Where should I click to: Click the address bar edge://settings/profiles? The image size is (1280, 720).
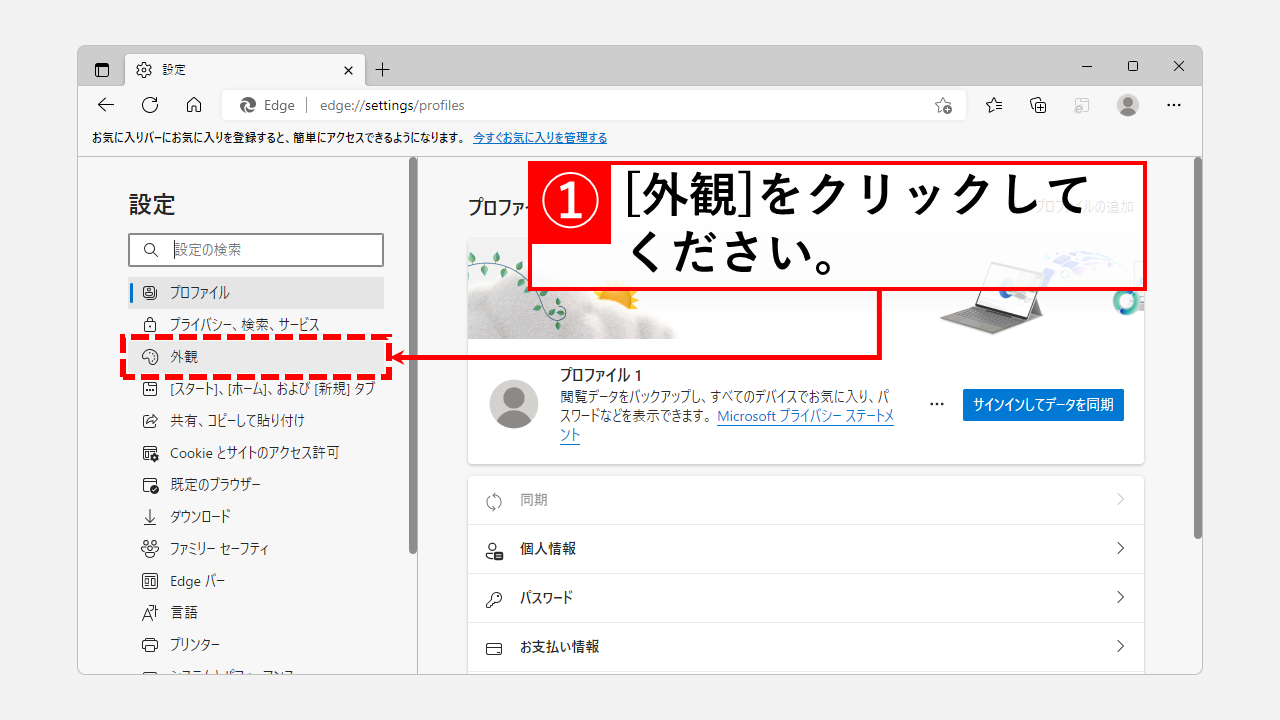pos(592,105)
